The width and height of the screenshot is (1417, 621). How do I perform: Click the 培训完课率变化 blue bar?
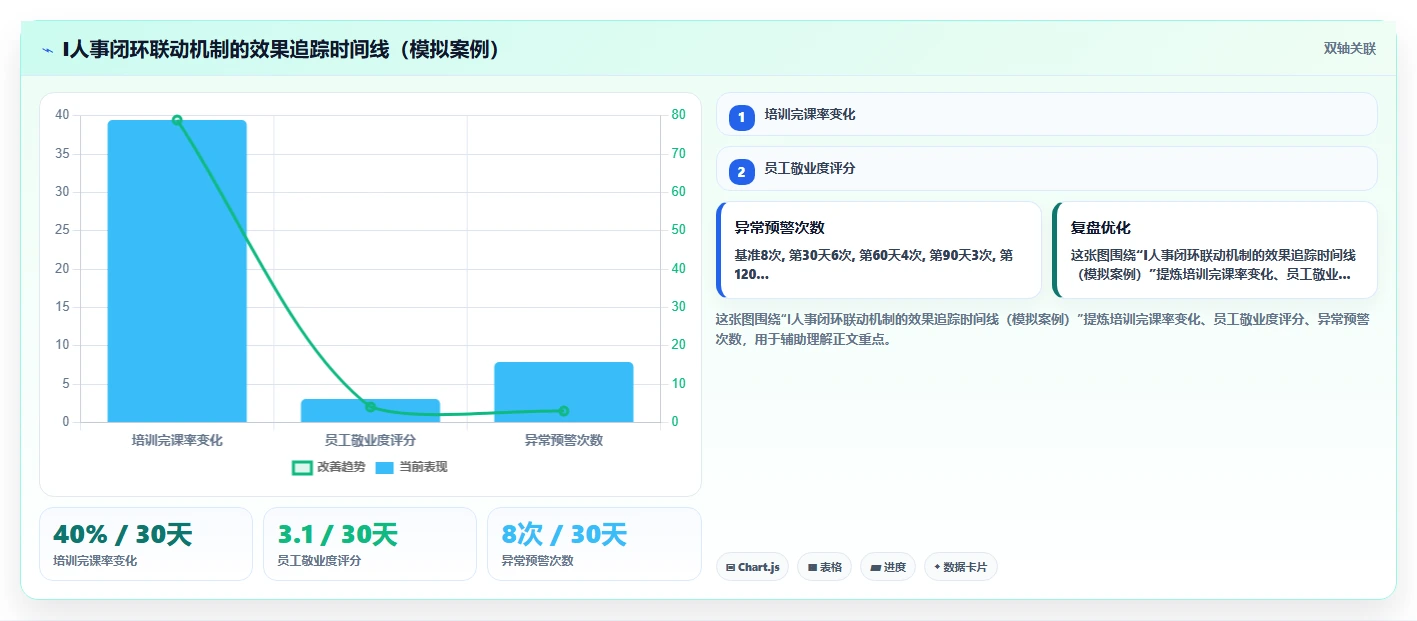click(177, 271)
